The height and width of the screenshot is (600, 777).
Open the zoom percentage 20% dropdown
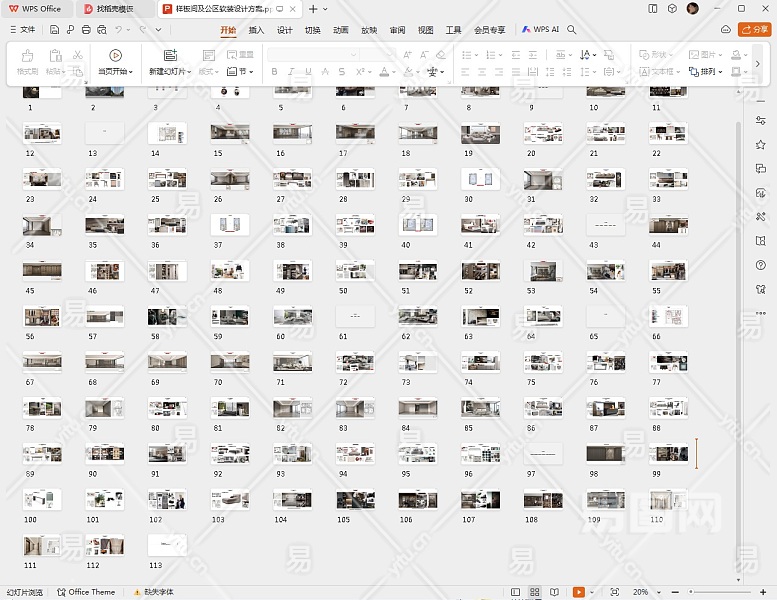644,592
